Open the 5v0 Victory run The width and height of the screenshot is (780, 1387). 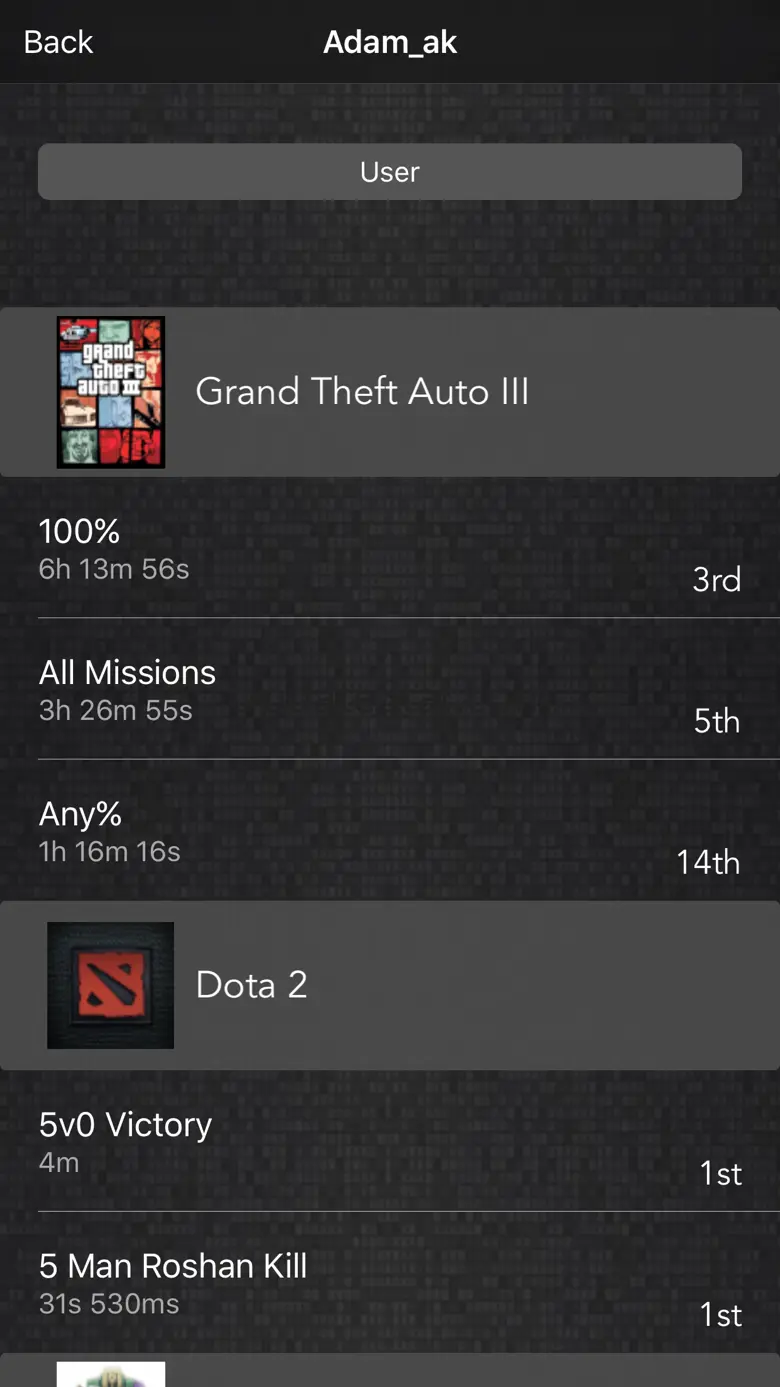(390, 1141)
